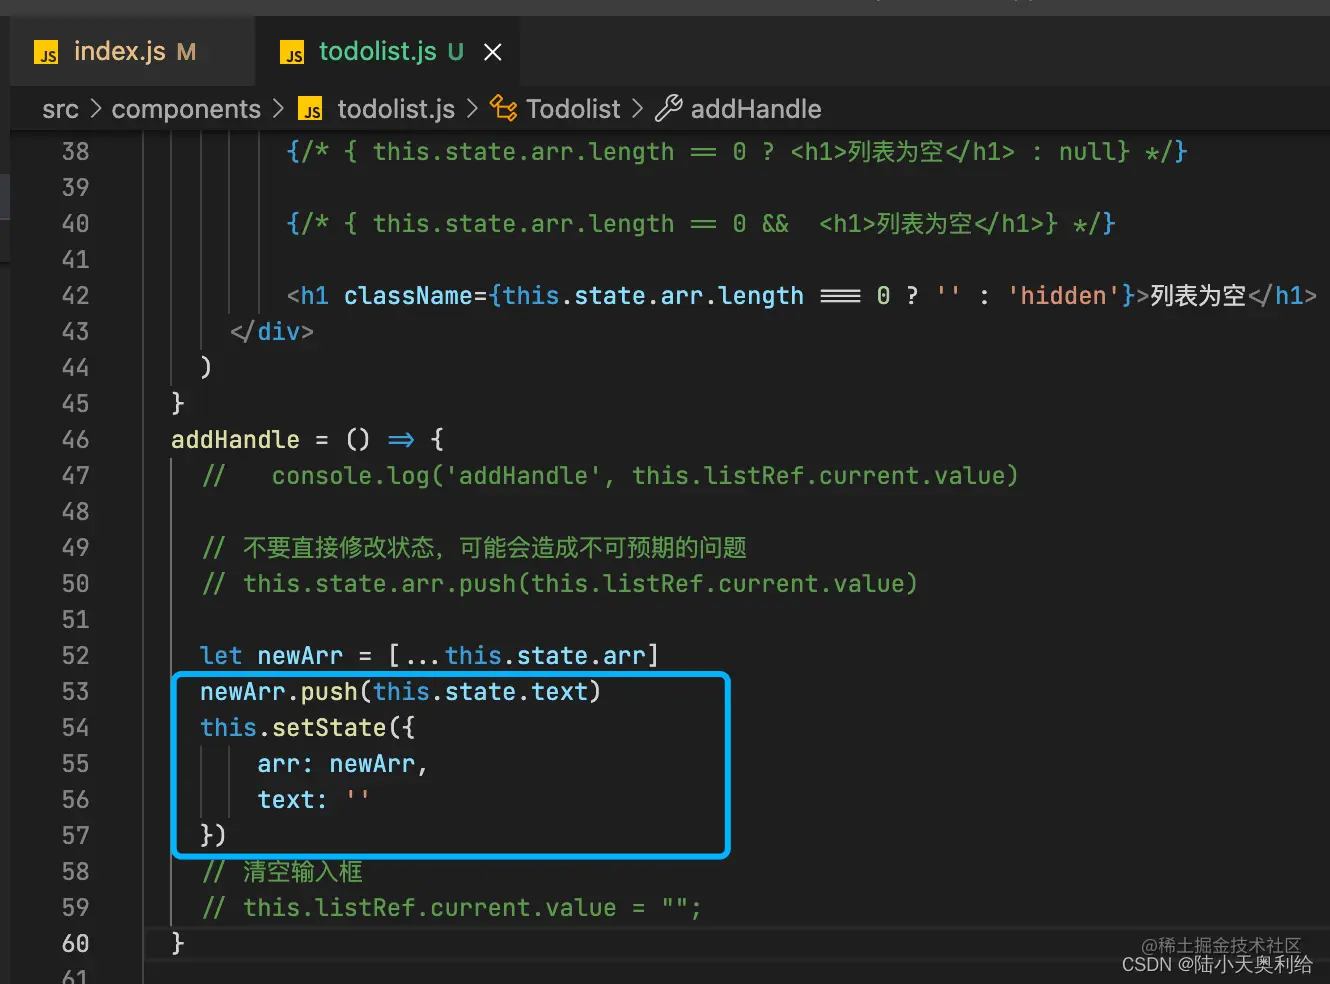Click line number 38 in gutter
The image size is (1330, 984).
click(75, 152)
